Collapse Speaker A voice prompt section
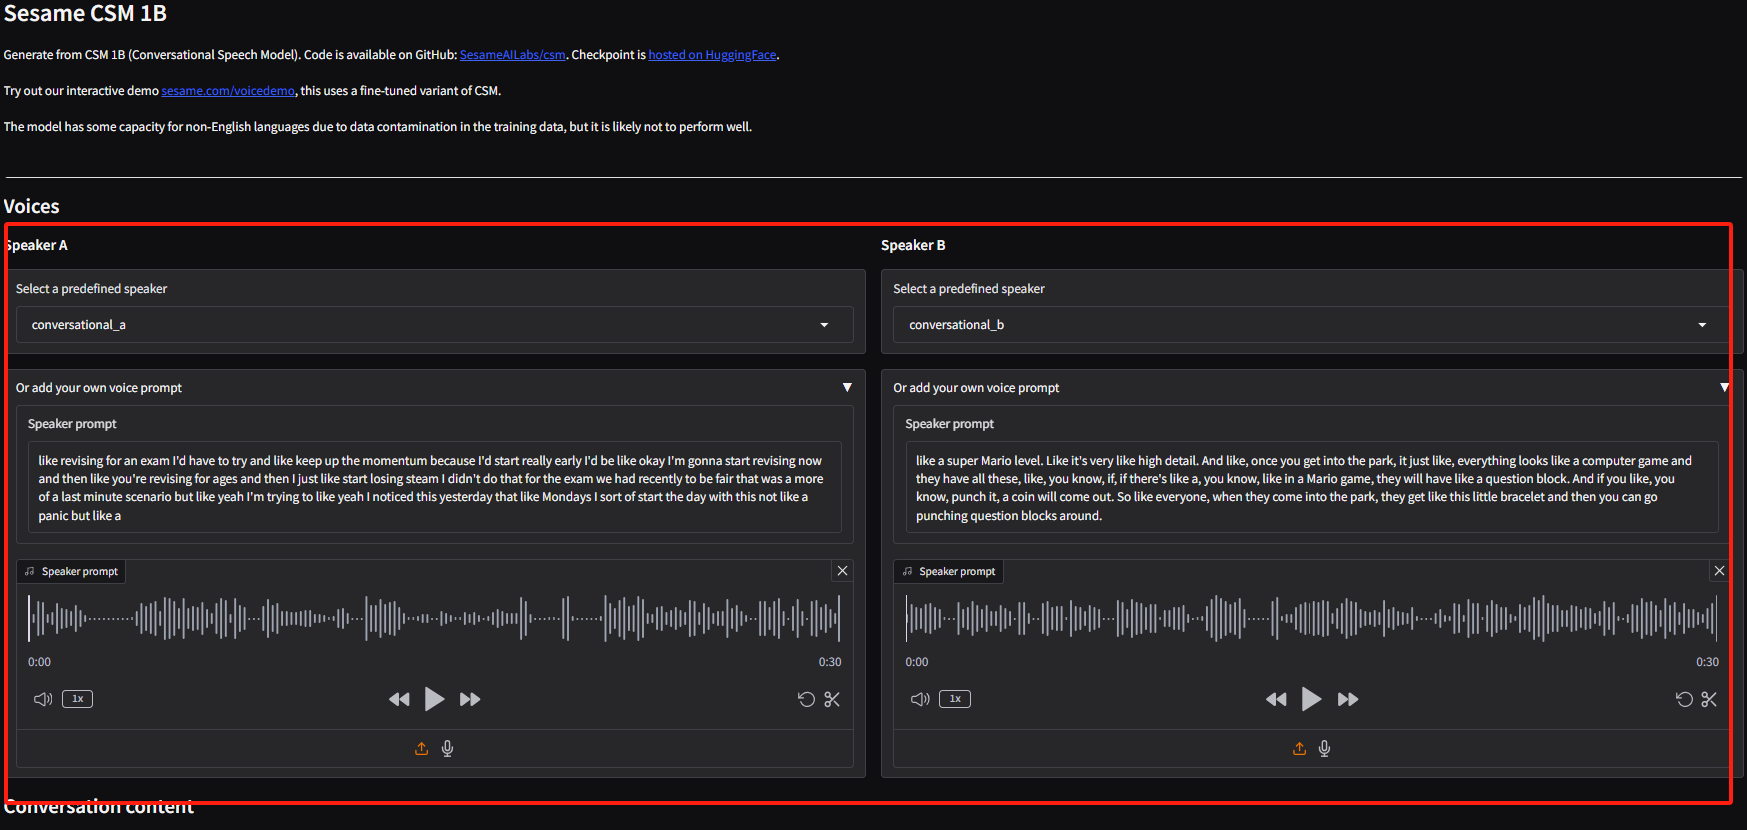Screen dimensions: 1747x830 point(847,387)
